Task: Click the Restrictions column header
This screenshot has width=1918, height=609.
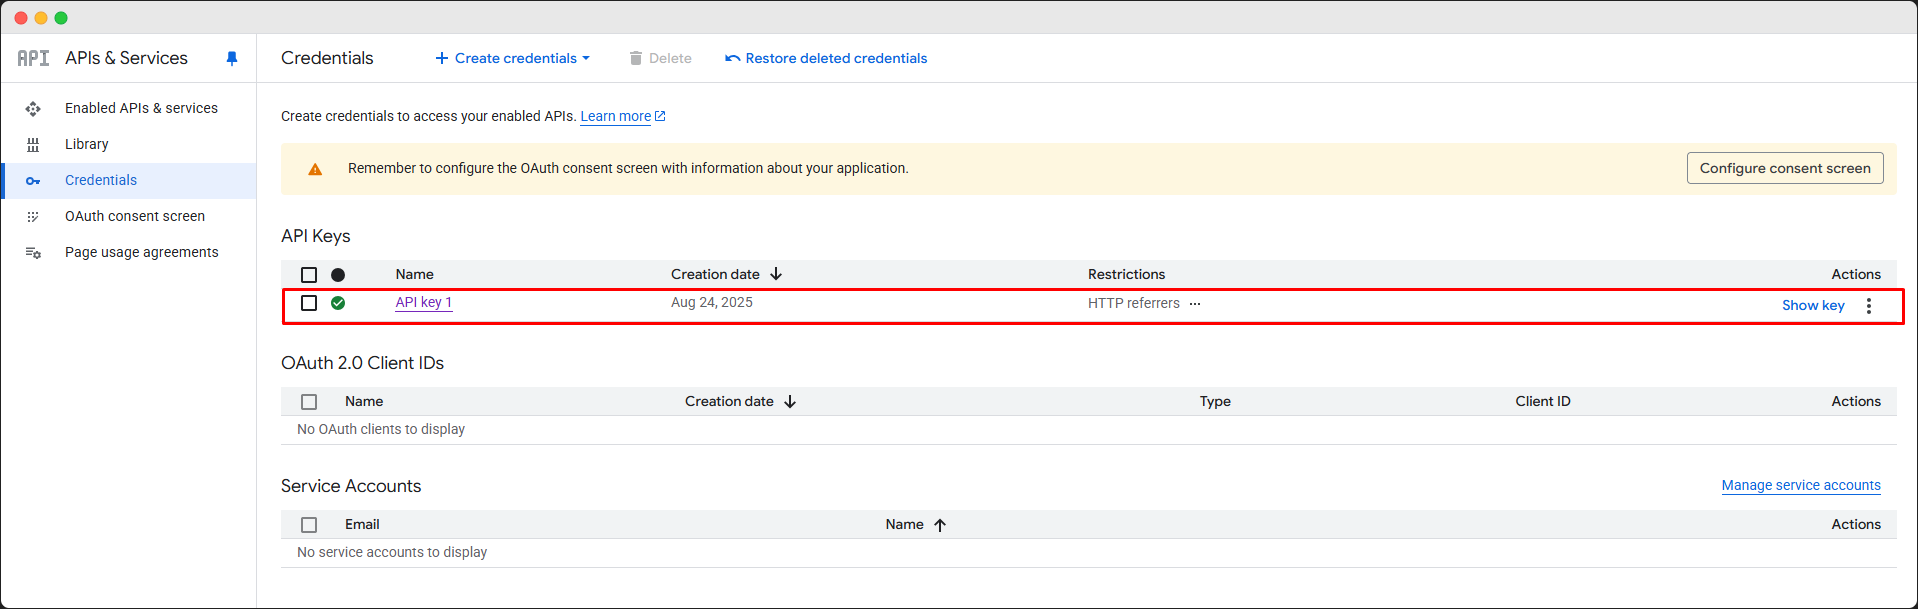Action: 1127,274
